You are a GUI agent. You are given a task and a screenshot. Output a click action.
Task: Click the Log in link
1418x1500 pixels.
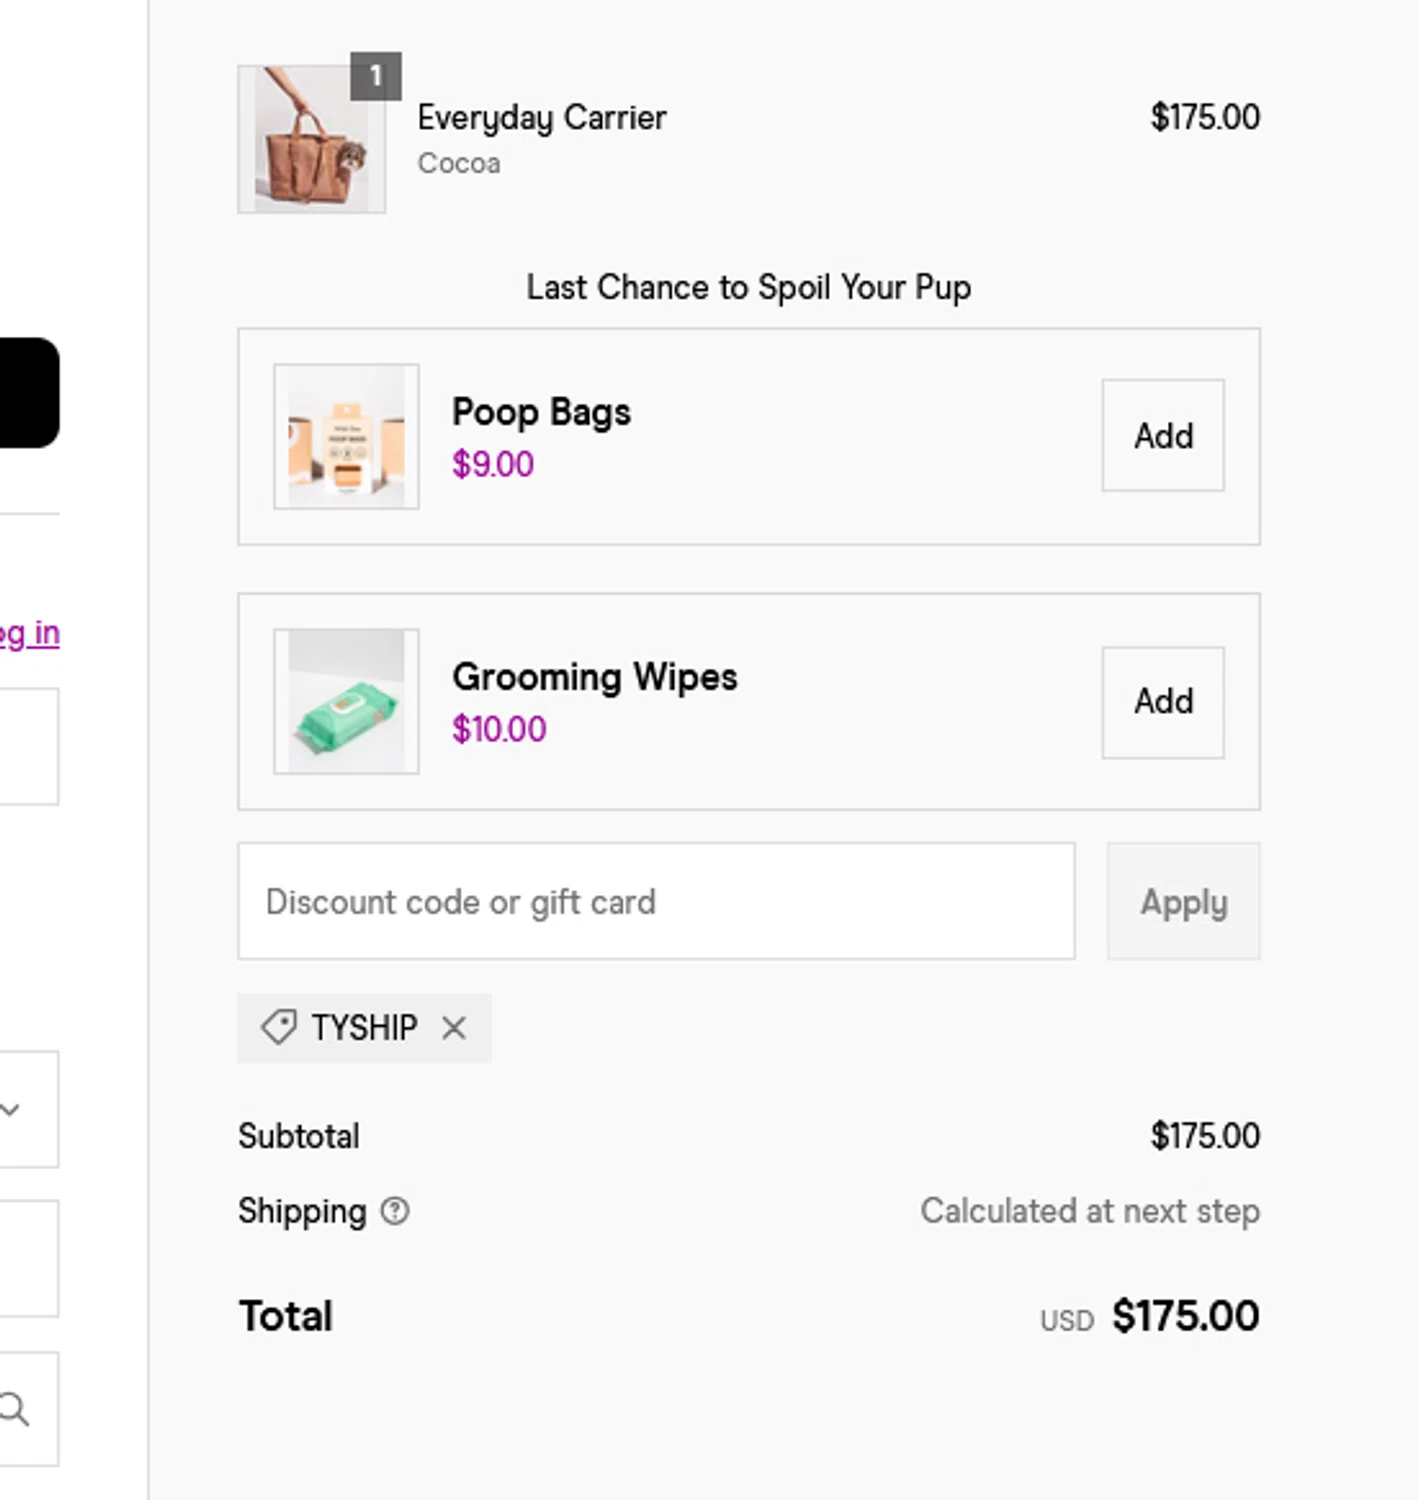pos(30,633)
